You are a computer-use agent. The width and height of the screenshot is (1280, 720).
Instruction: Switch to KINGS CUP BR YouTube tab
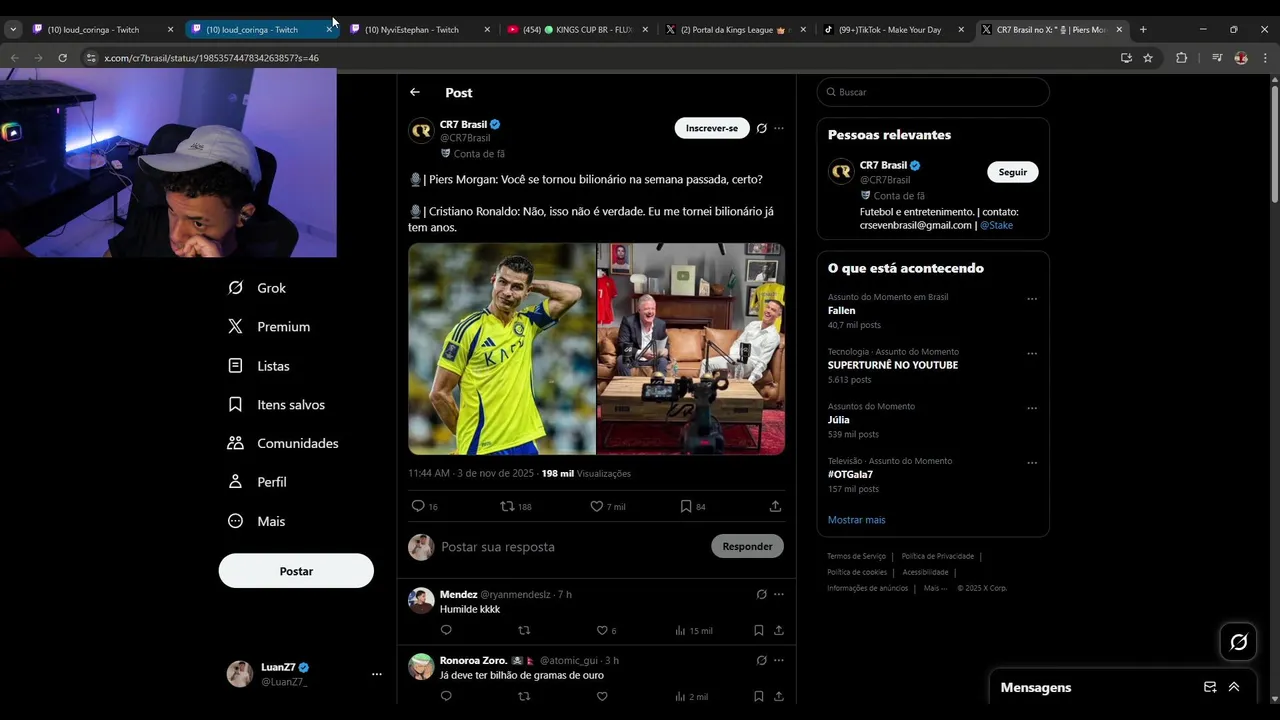click(578, 30)
